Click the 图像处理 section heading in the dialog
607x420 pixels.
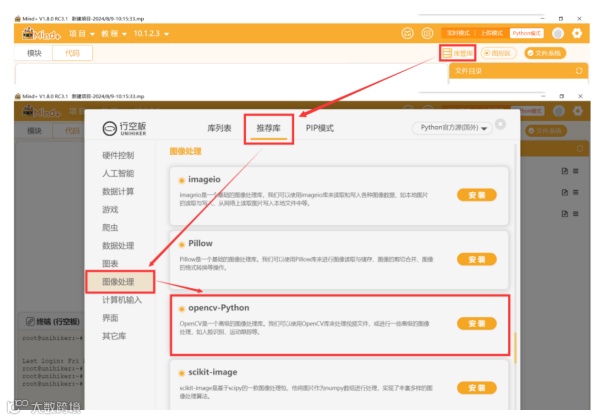pyautogui.click(x=185, y=151)
